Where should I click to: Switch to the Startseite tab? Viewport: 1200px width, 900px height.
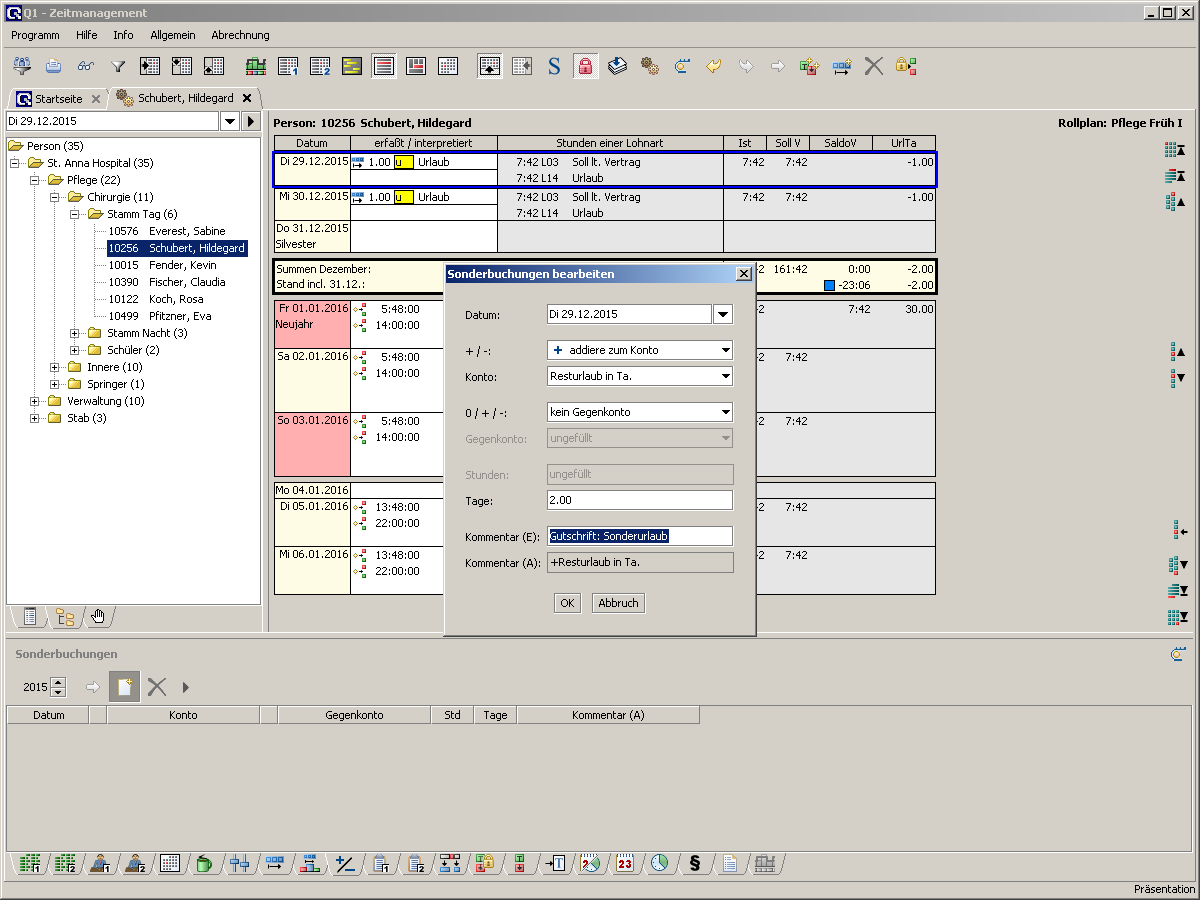pyautogui.click(x=58, y=99)
